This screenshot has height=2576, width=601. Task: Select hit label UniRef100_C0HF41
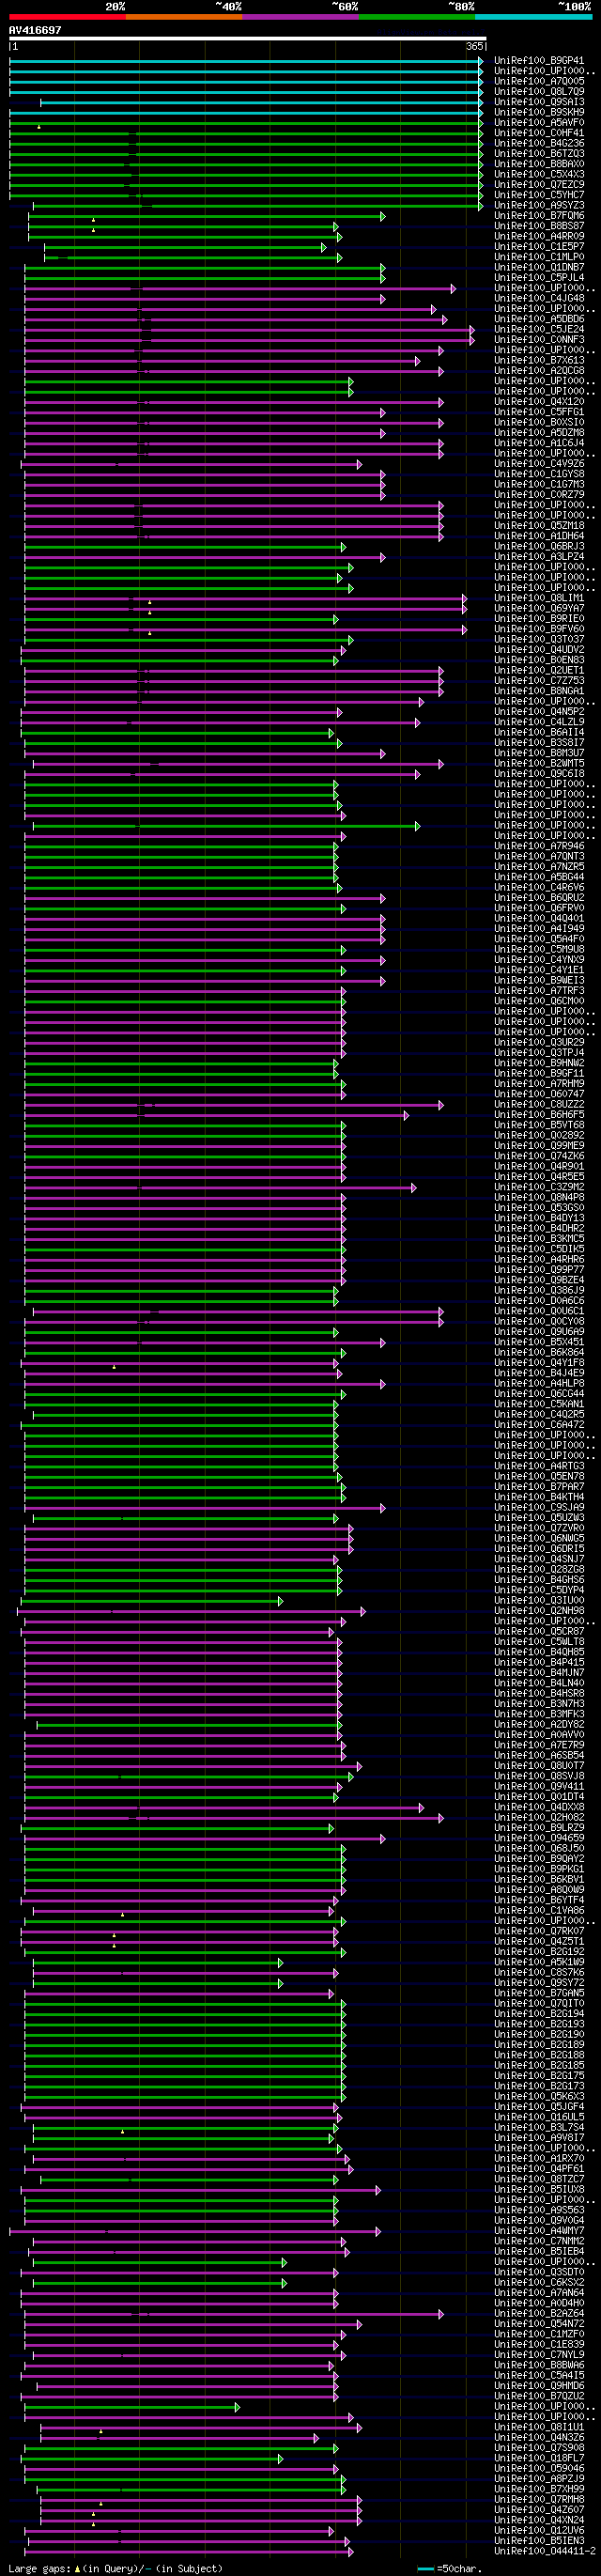539,133
